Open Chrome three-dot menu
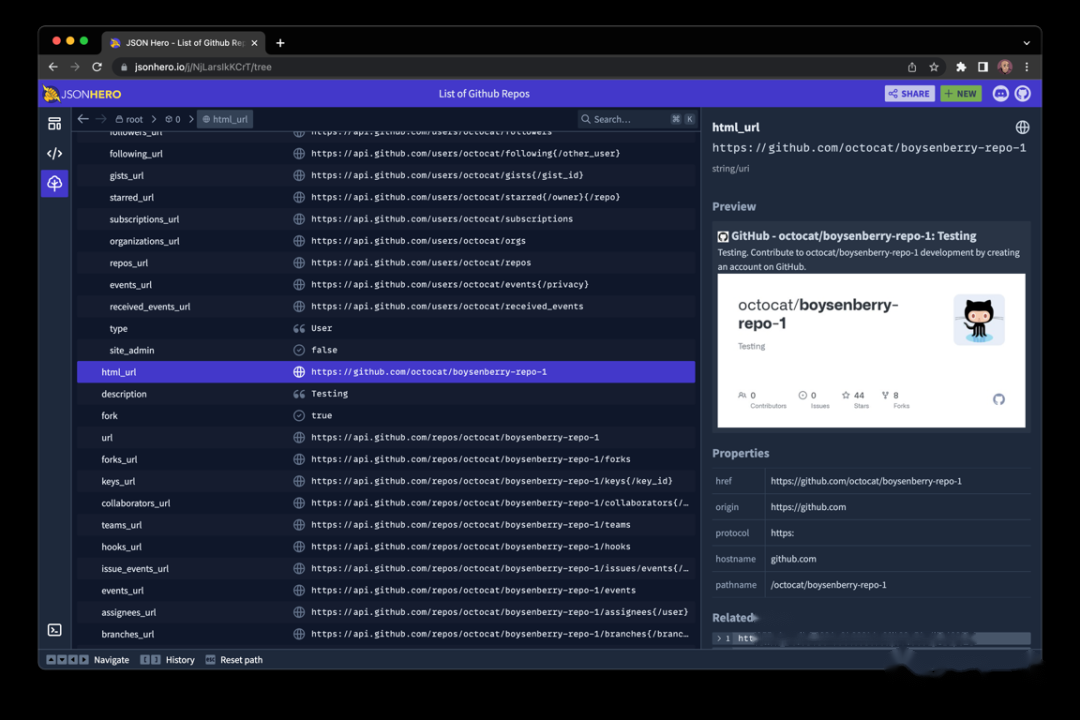Viewport: 1080px width, 720px height. tap(1027, 67)
